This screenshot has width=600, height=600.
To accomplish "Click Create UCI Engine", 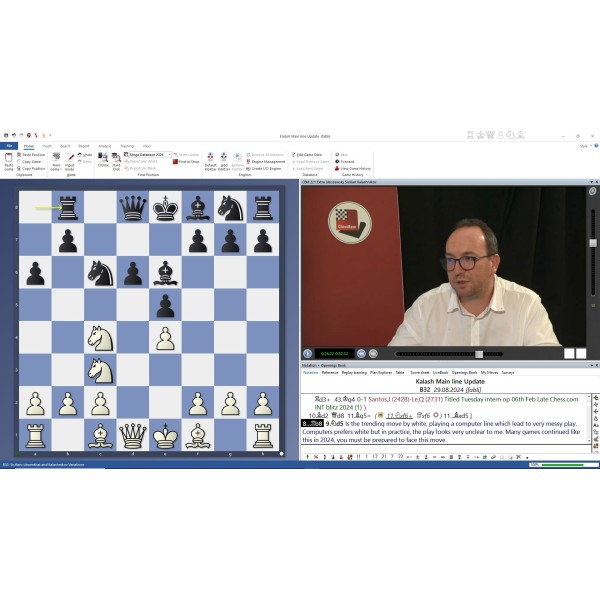I will (x=264, y=168).
